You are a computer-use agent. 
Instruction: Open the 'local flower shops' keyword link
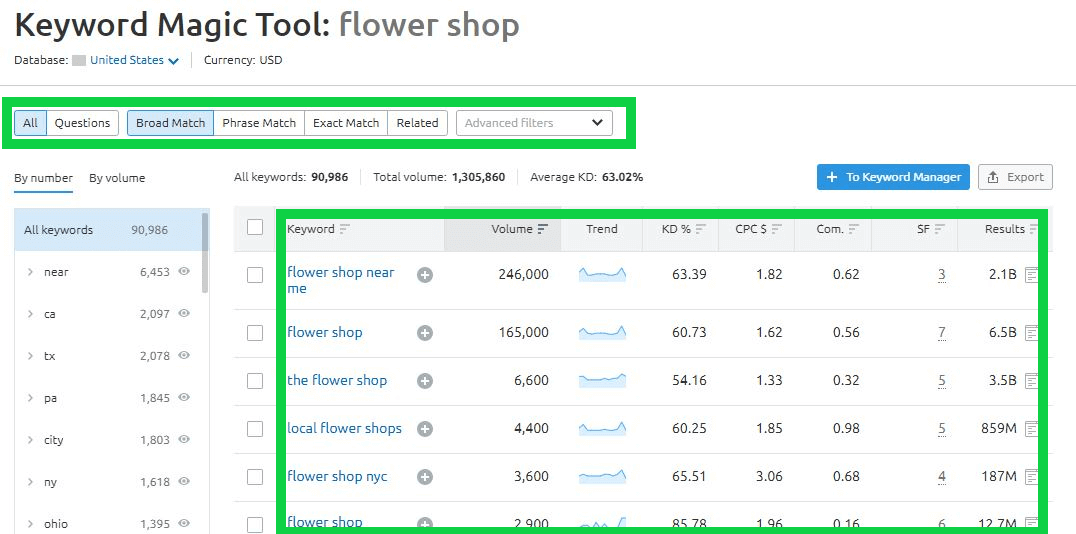(344, 428)
